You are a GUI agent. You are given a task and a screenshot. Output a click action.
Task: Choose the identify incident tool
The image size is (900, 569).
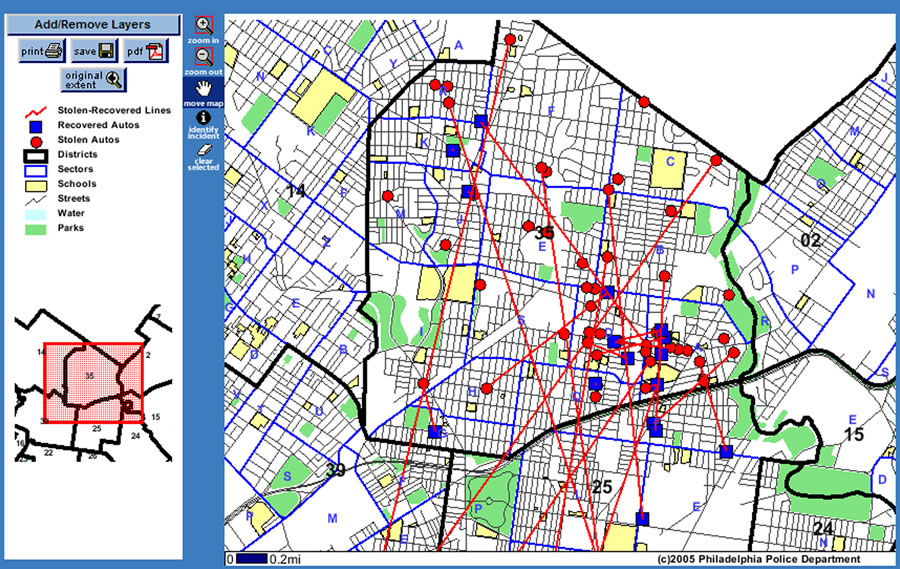click(x=203, y=125)
